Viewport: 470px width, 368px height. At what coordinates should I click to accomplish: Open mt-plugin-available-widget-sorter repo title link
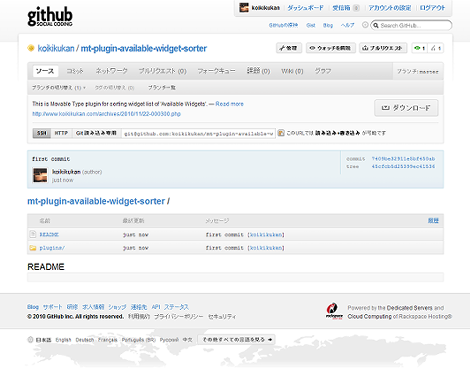[x=144, y=49]
